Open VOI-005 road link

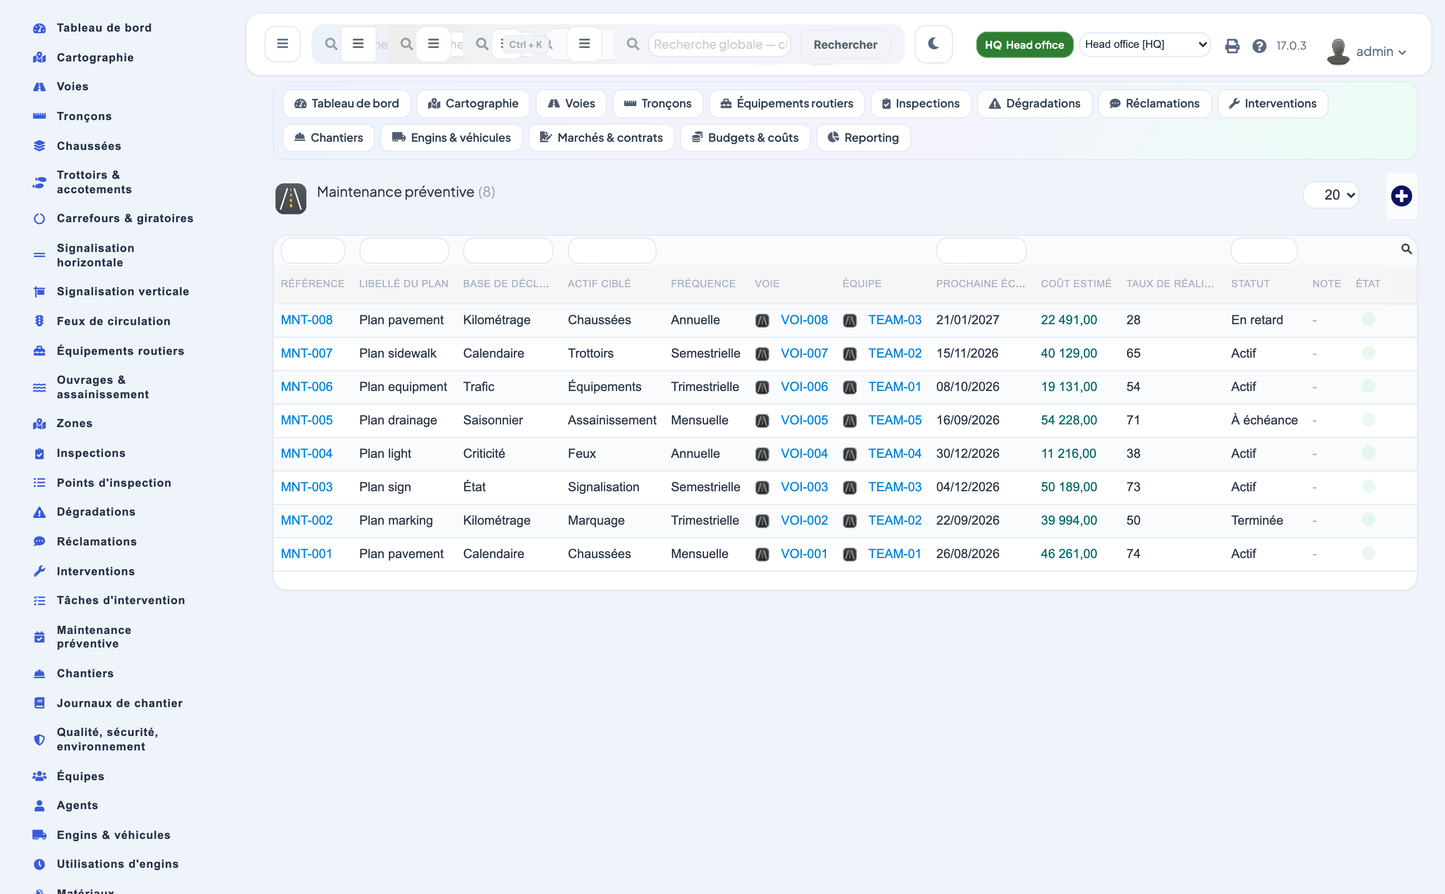pyautogui.click(x=804, y=420)
